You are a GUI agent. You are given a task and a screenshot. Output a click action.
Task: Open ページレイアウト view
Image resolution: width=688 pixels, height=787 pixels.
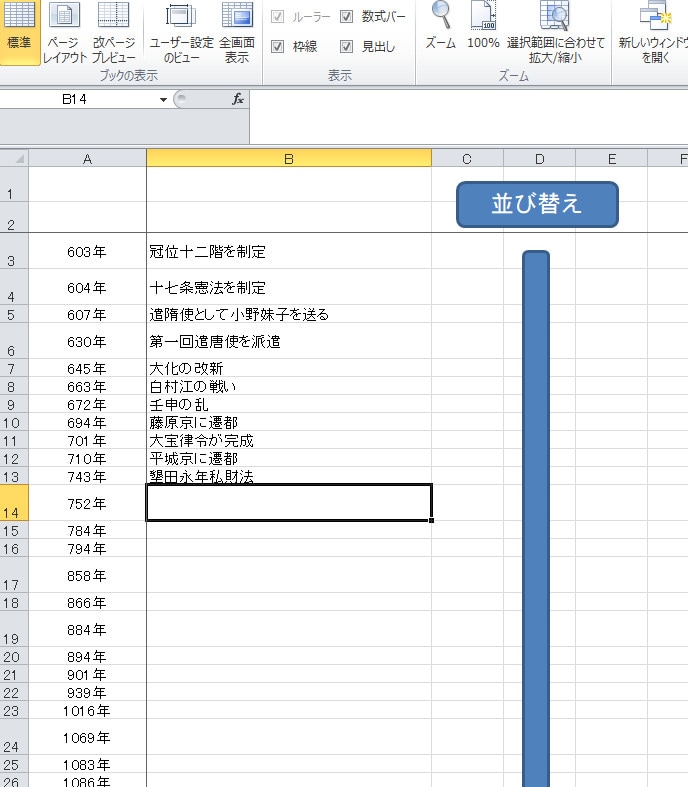point(64,31)
